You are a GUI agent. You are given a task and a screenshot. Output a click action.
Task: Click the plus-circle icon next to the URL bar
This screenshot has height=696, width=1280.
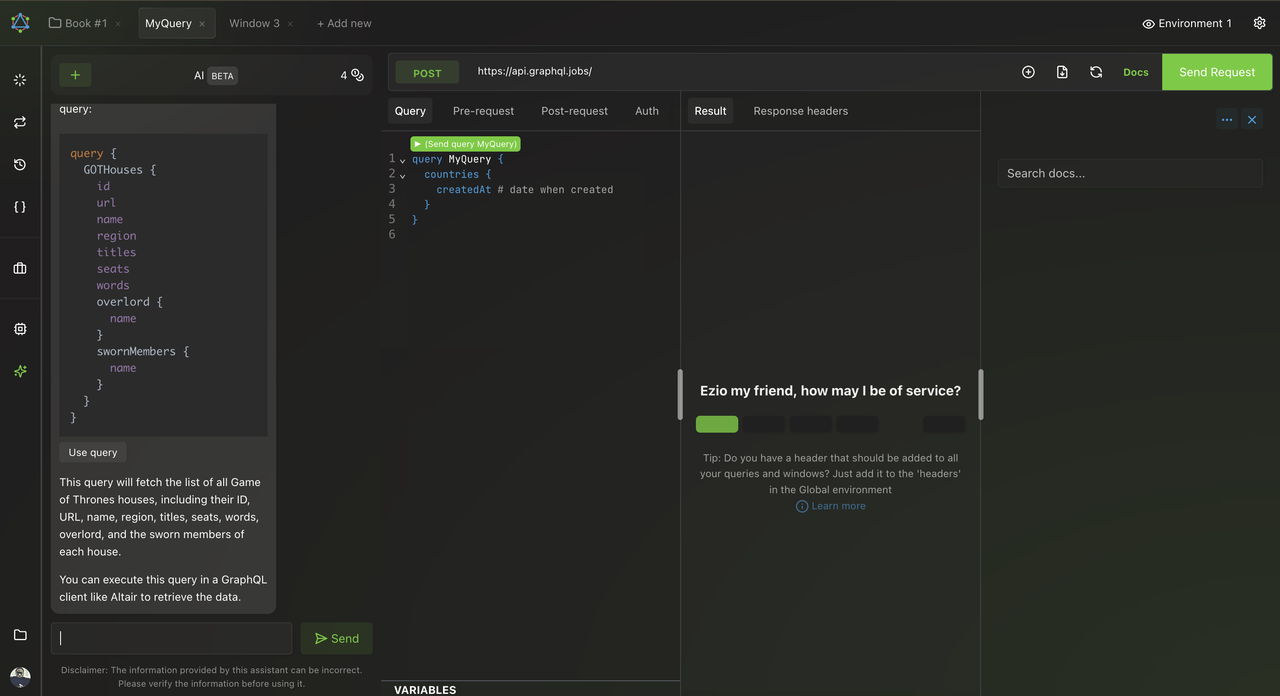(1028, 71)
